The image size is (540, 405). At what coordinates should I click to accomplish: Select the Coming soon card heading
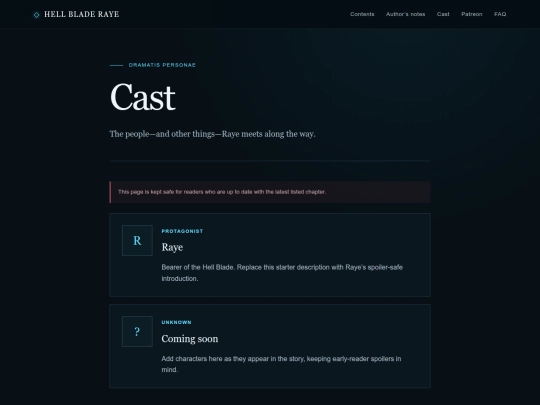pos(190,339)
